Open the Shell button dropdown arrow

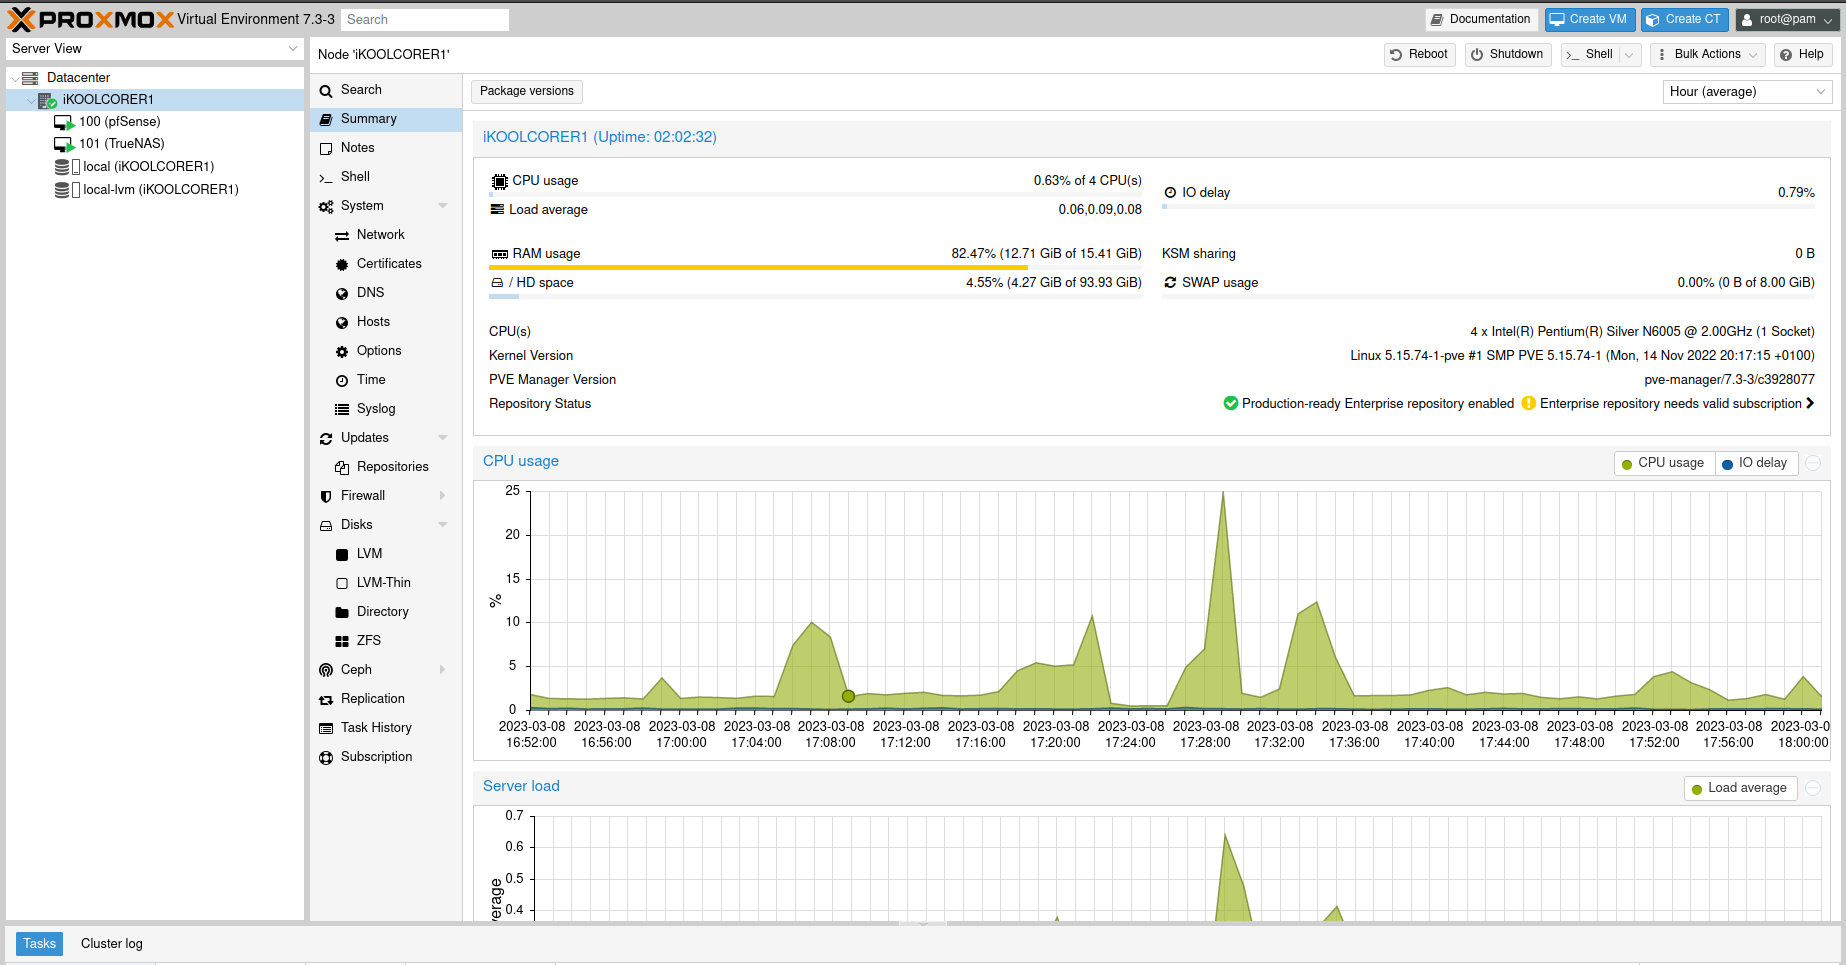click(1629, 55)
